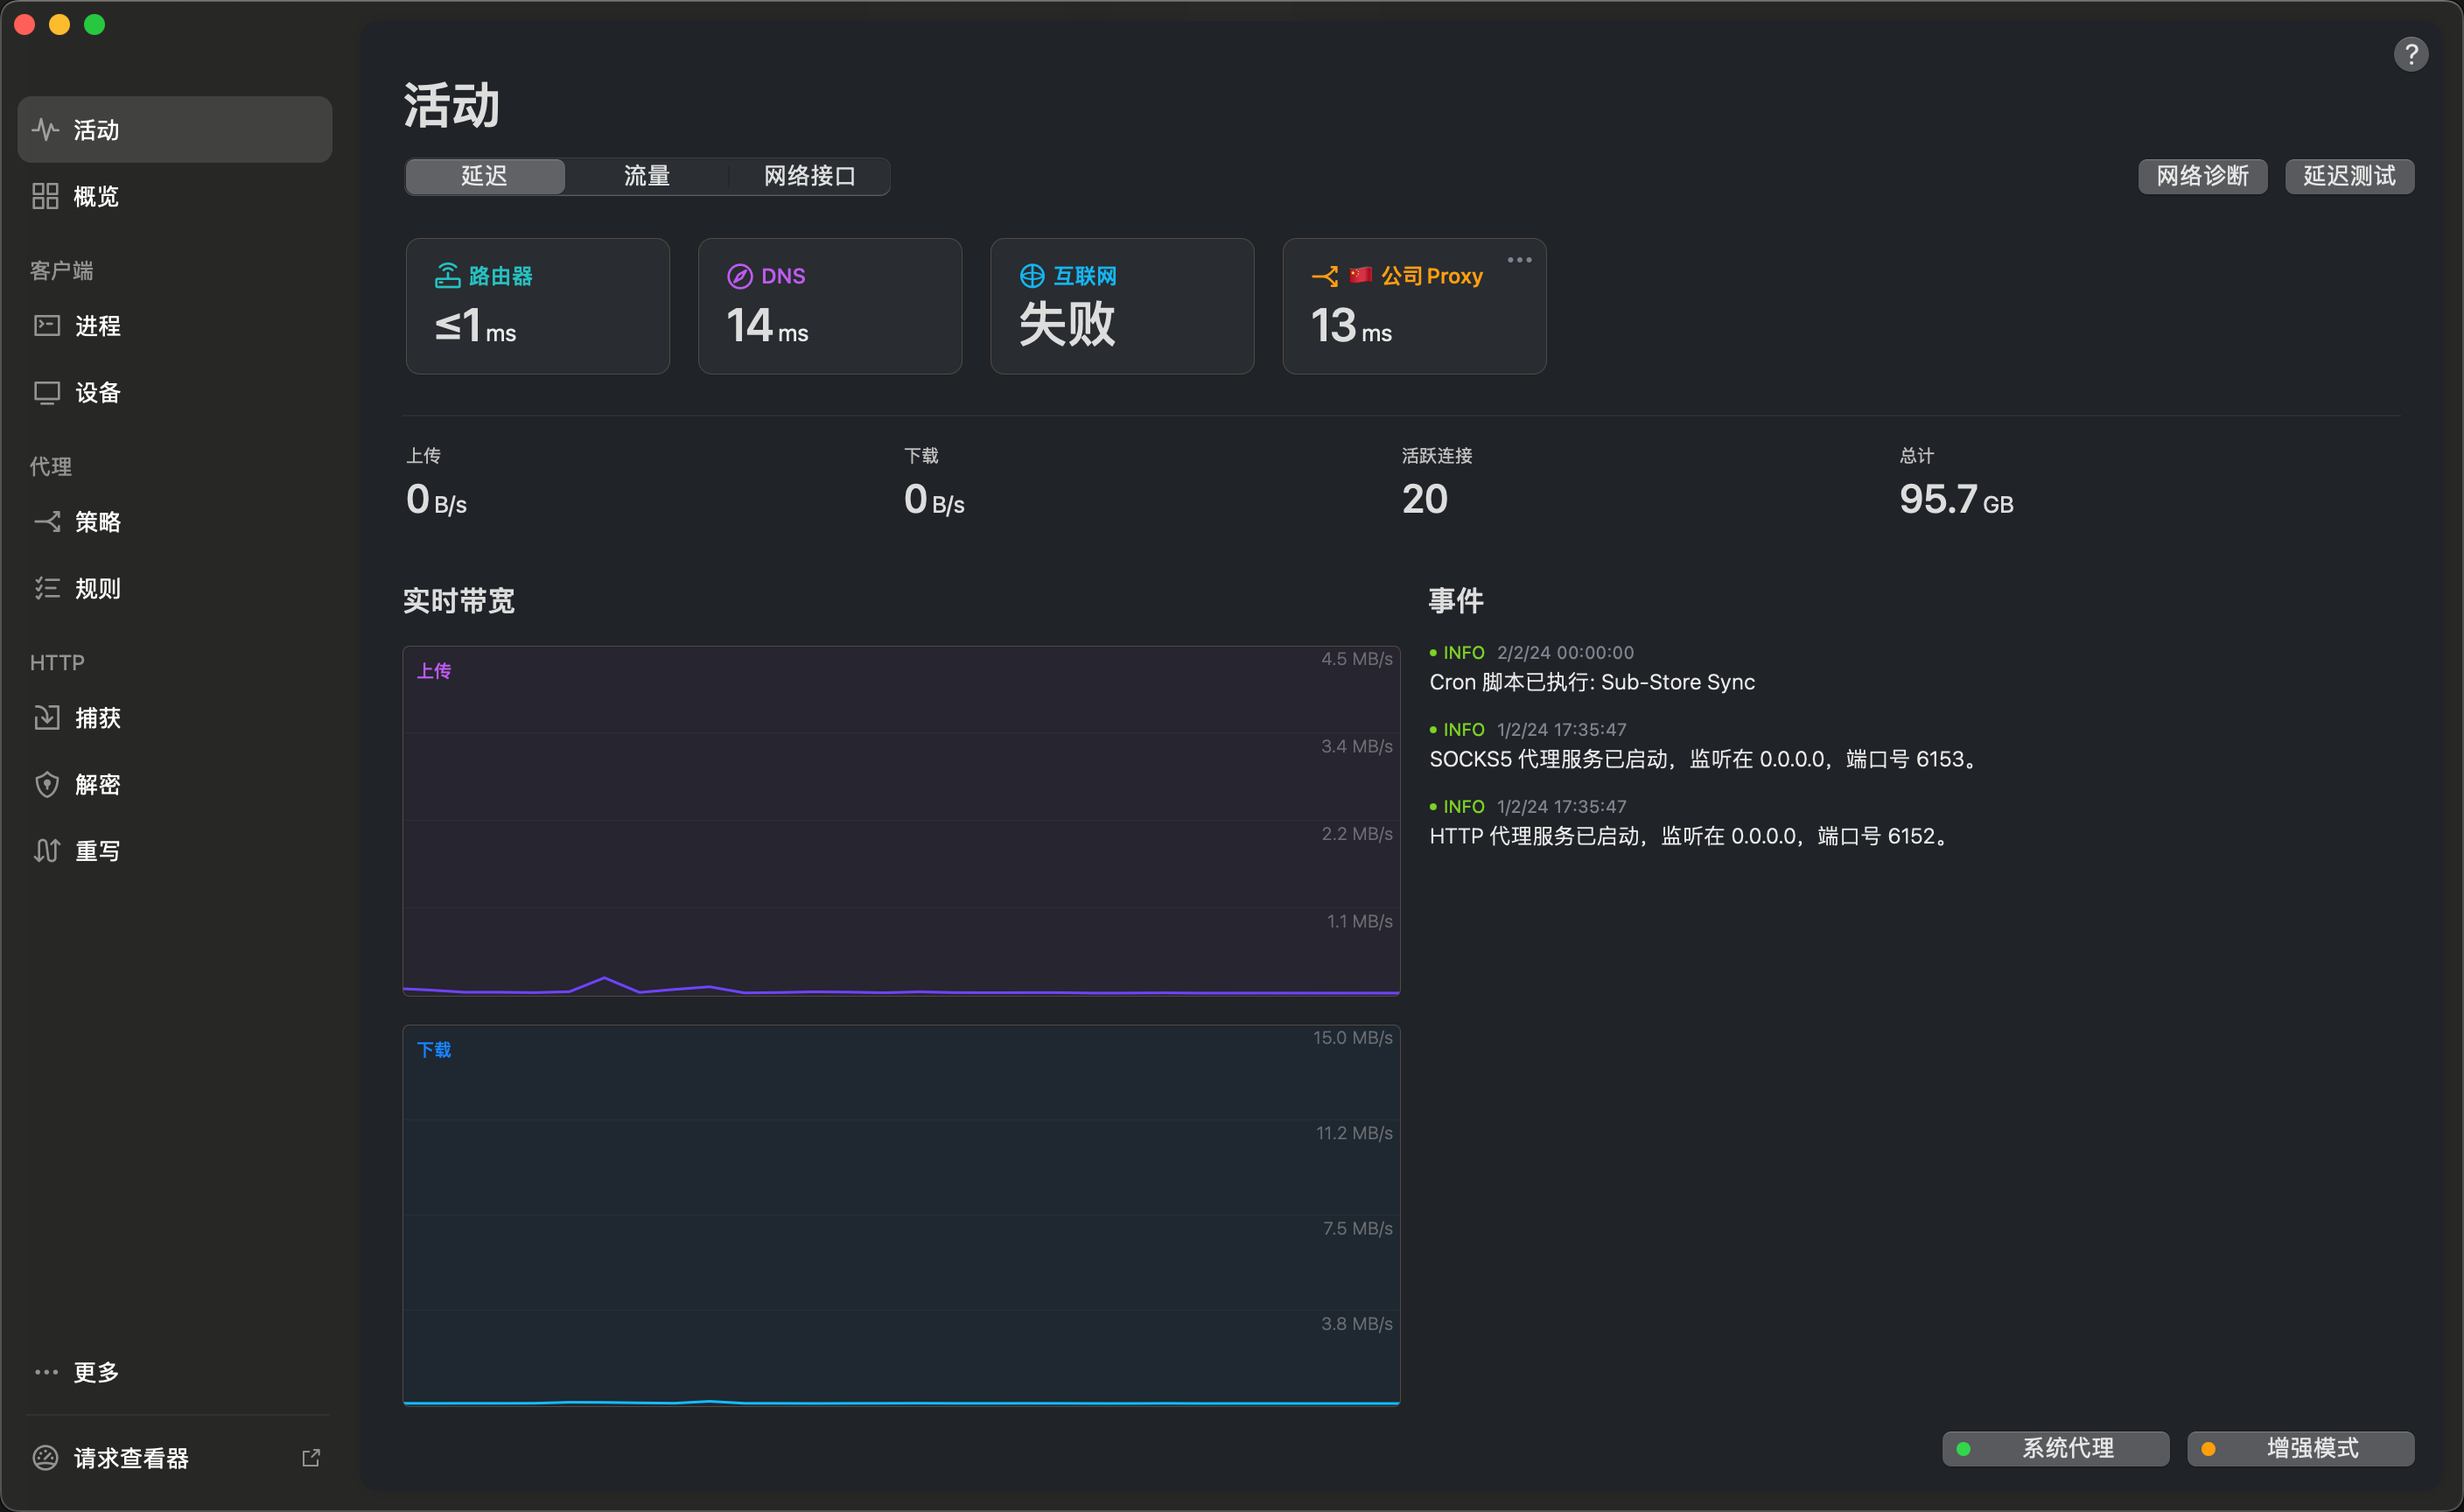
Task: Switch to the 流量 traffic tab
Action: point(646,176)
